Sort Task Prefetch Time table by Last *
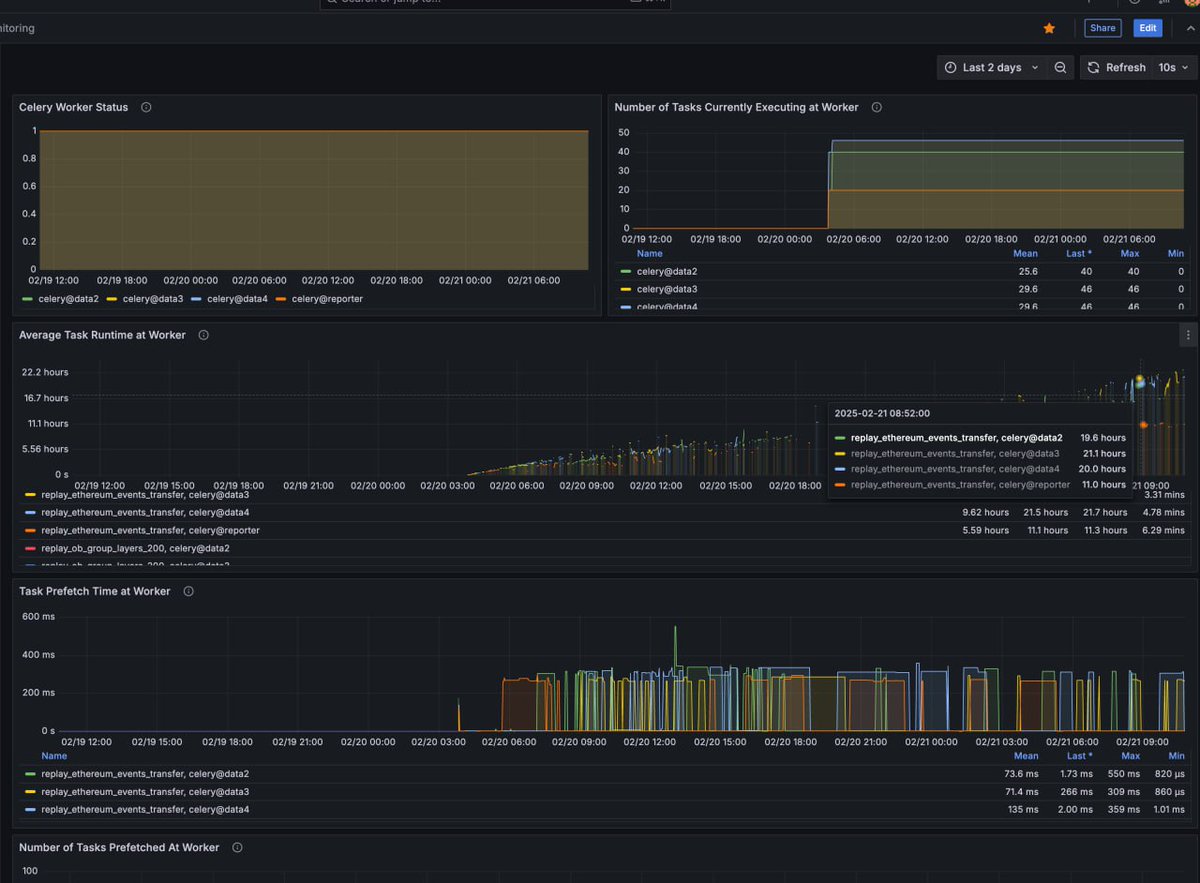Image resolution: width=1200 pixels, height=883 pixels. (x=1079, y=756)
